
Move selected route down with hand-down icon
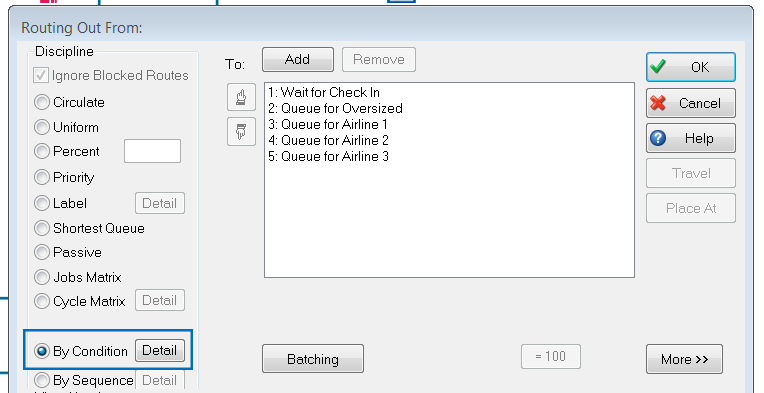coord(241,131)
